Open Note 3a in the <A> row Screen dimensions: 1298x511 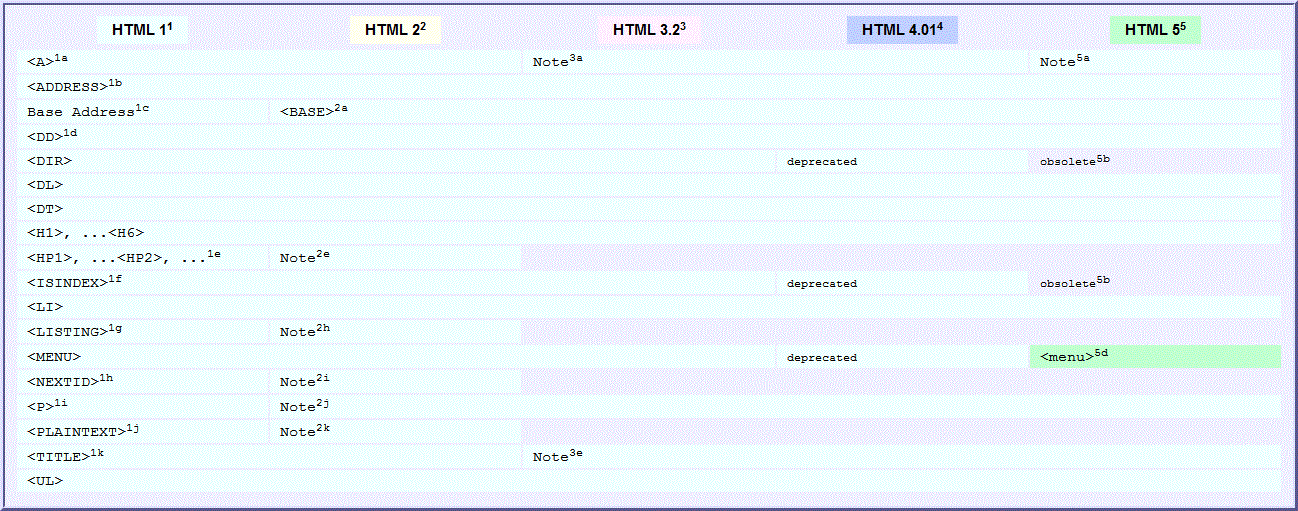click(557, 62)
